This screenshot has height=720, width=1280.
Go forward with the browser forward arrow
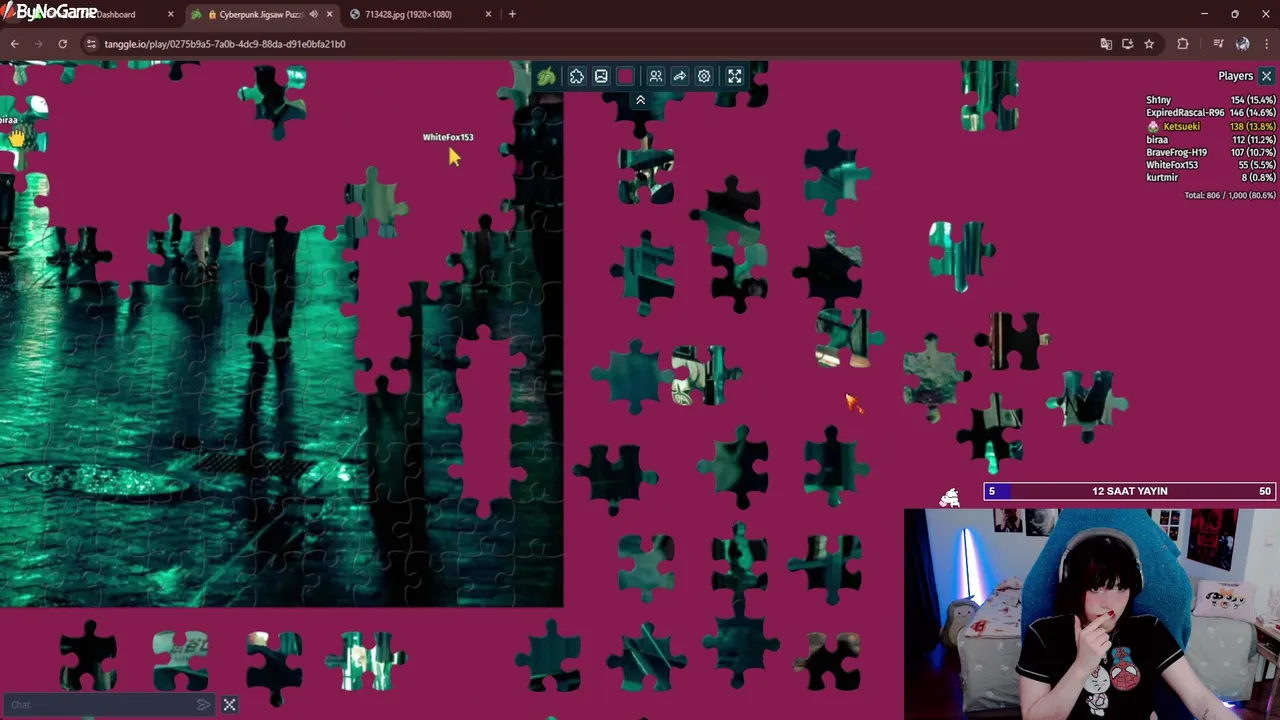point(39,44)
